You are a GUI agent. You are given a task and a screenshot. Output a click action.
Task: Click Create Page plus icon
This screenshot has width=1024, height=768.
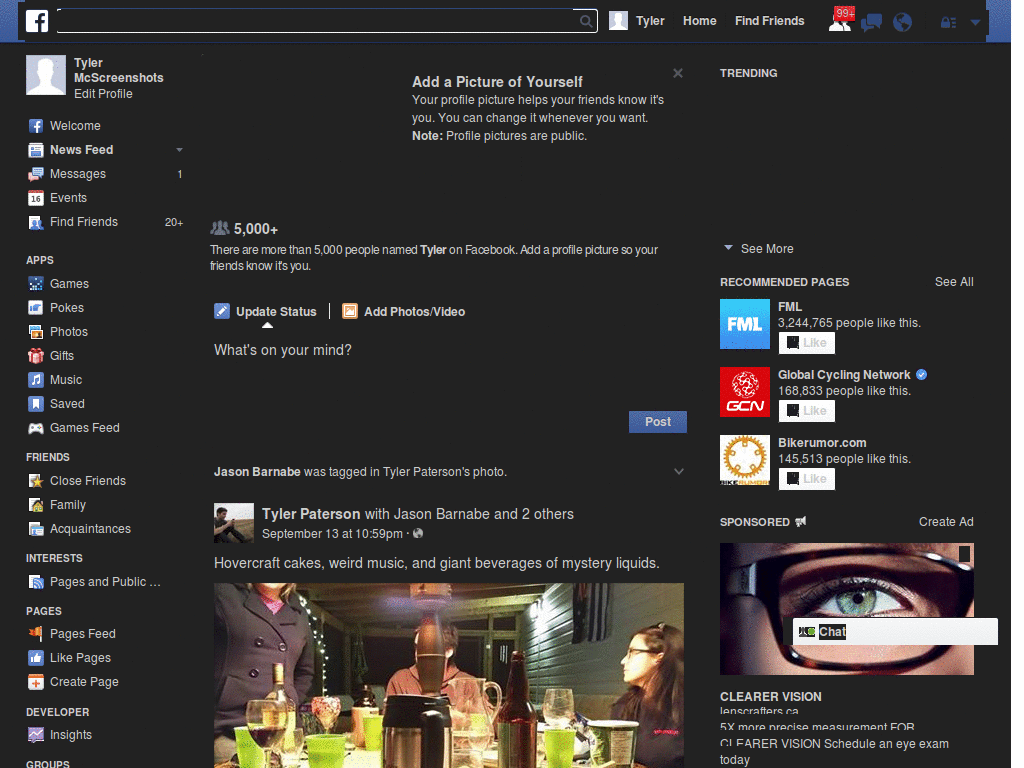tap(36, 682)
